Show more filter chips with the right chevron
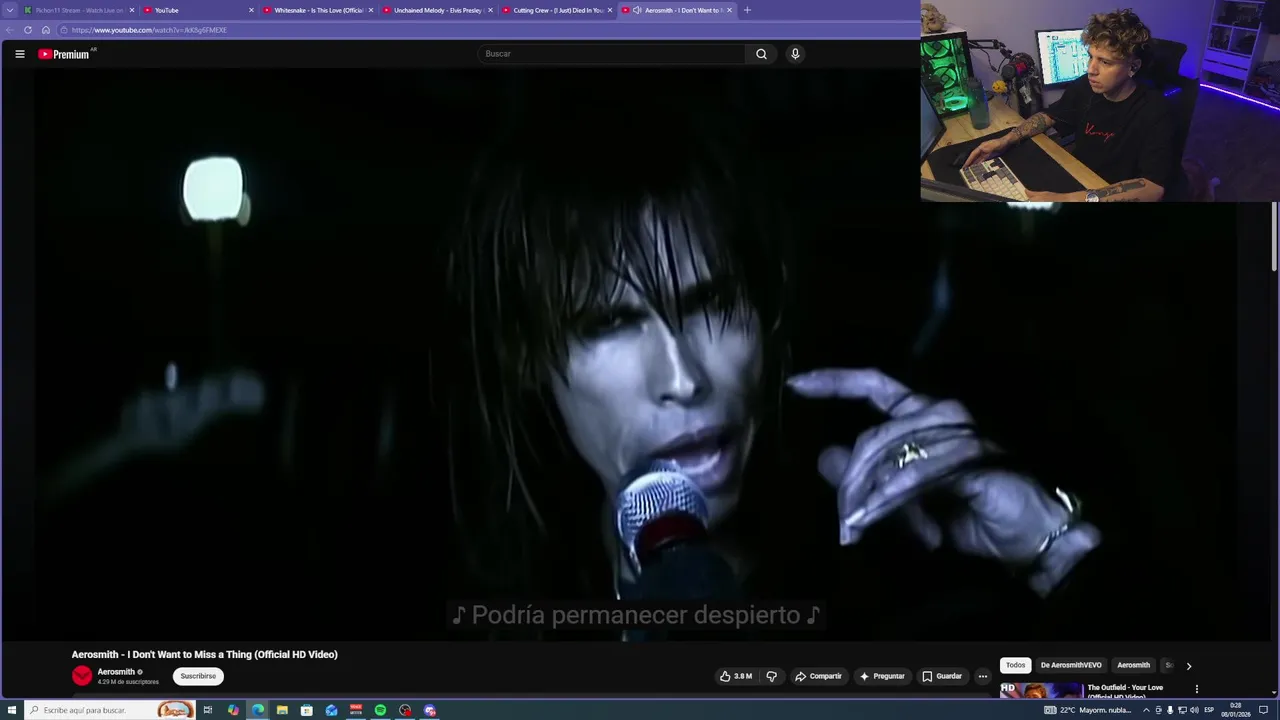 coord(1188,666)
